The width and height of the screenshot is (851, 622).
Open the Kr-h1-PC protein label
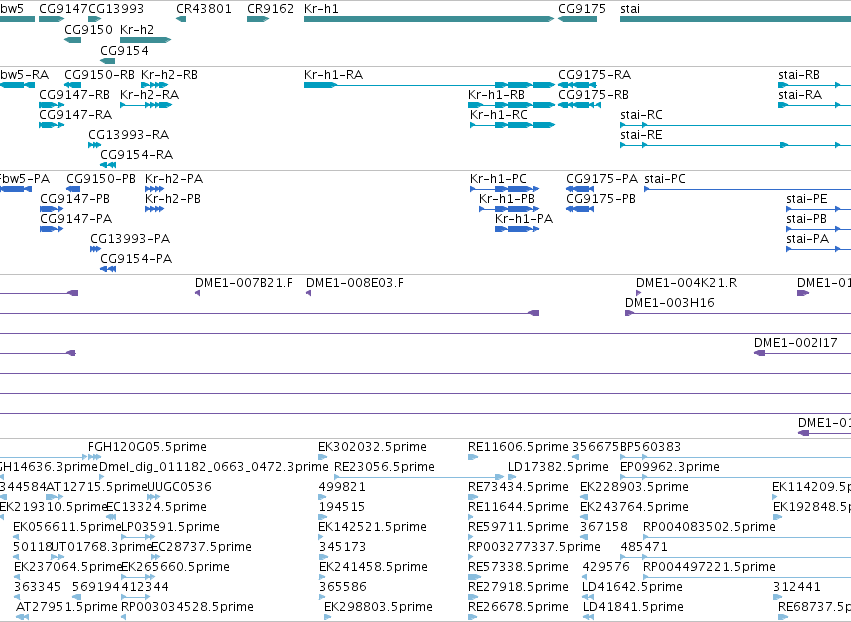[498, 179]
